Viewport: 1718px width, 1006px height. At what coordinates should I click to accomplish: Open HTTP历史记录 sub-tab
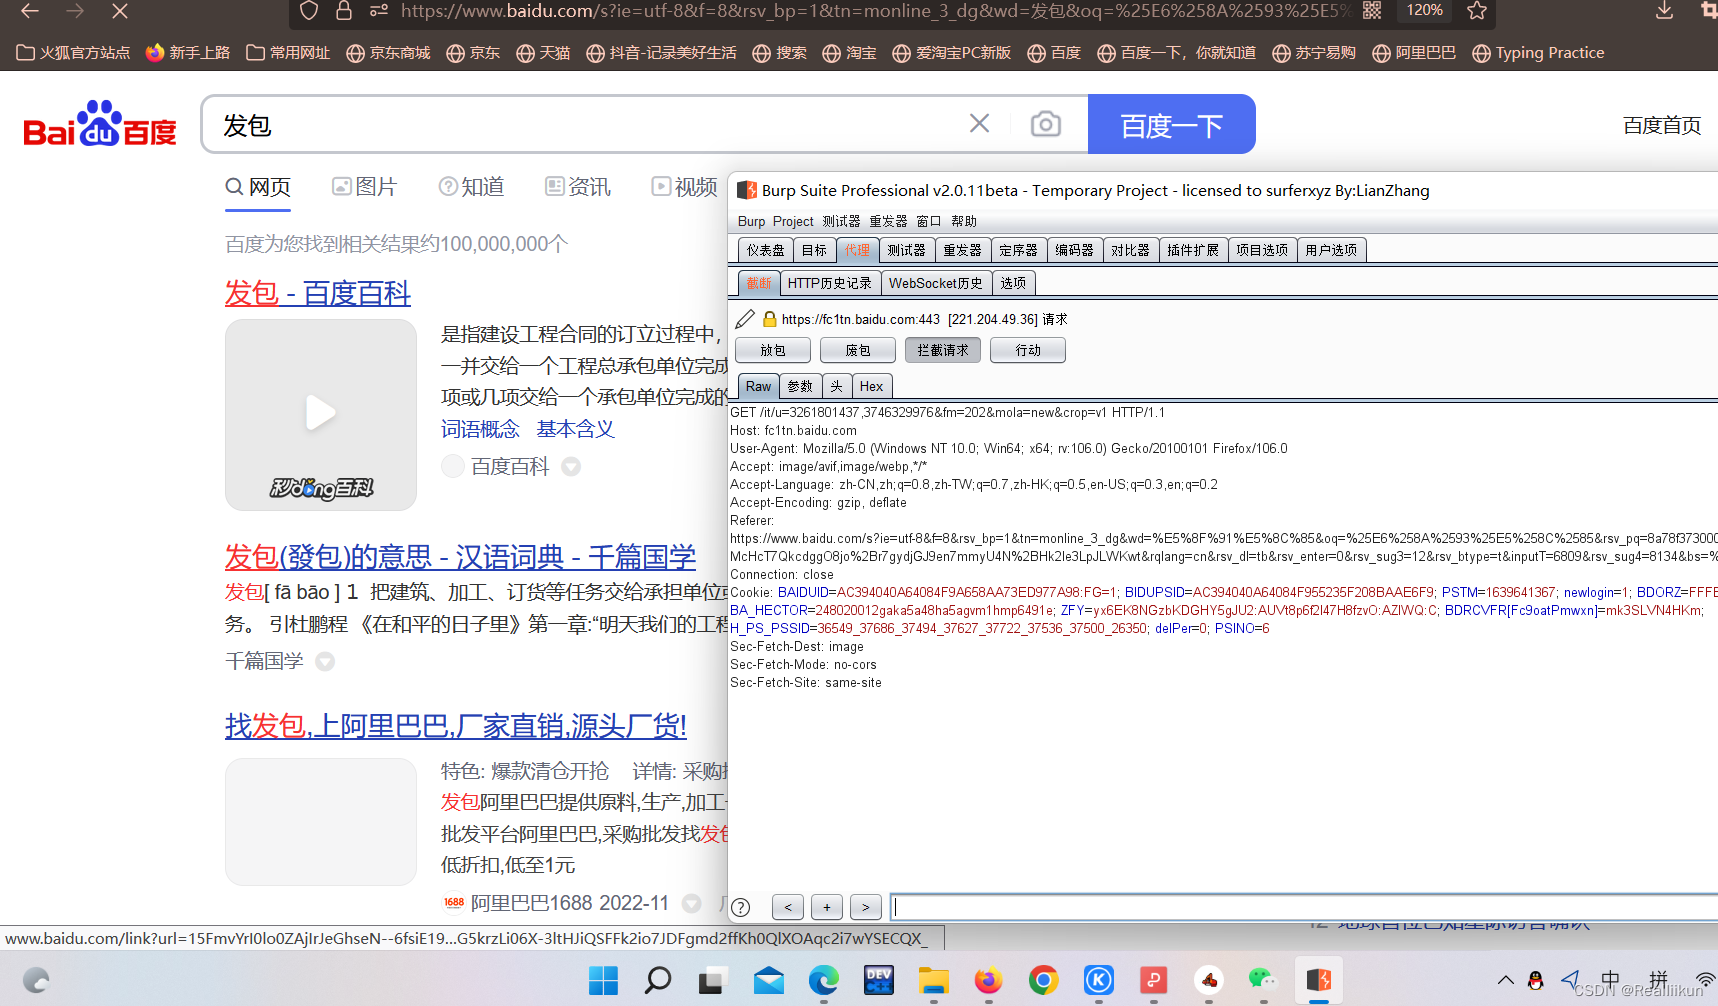[x=829, y=283]
